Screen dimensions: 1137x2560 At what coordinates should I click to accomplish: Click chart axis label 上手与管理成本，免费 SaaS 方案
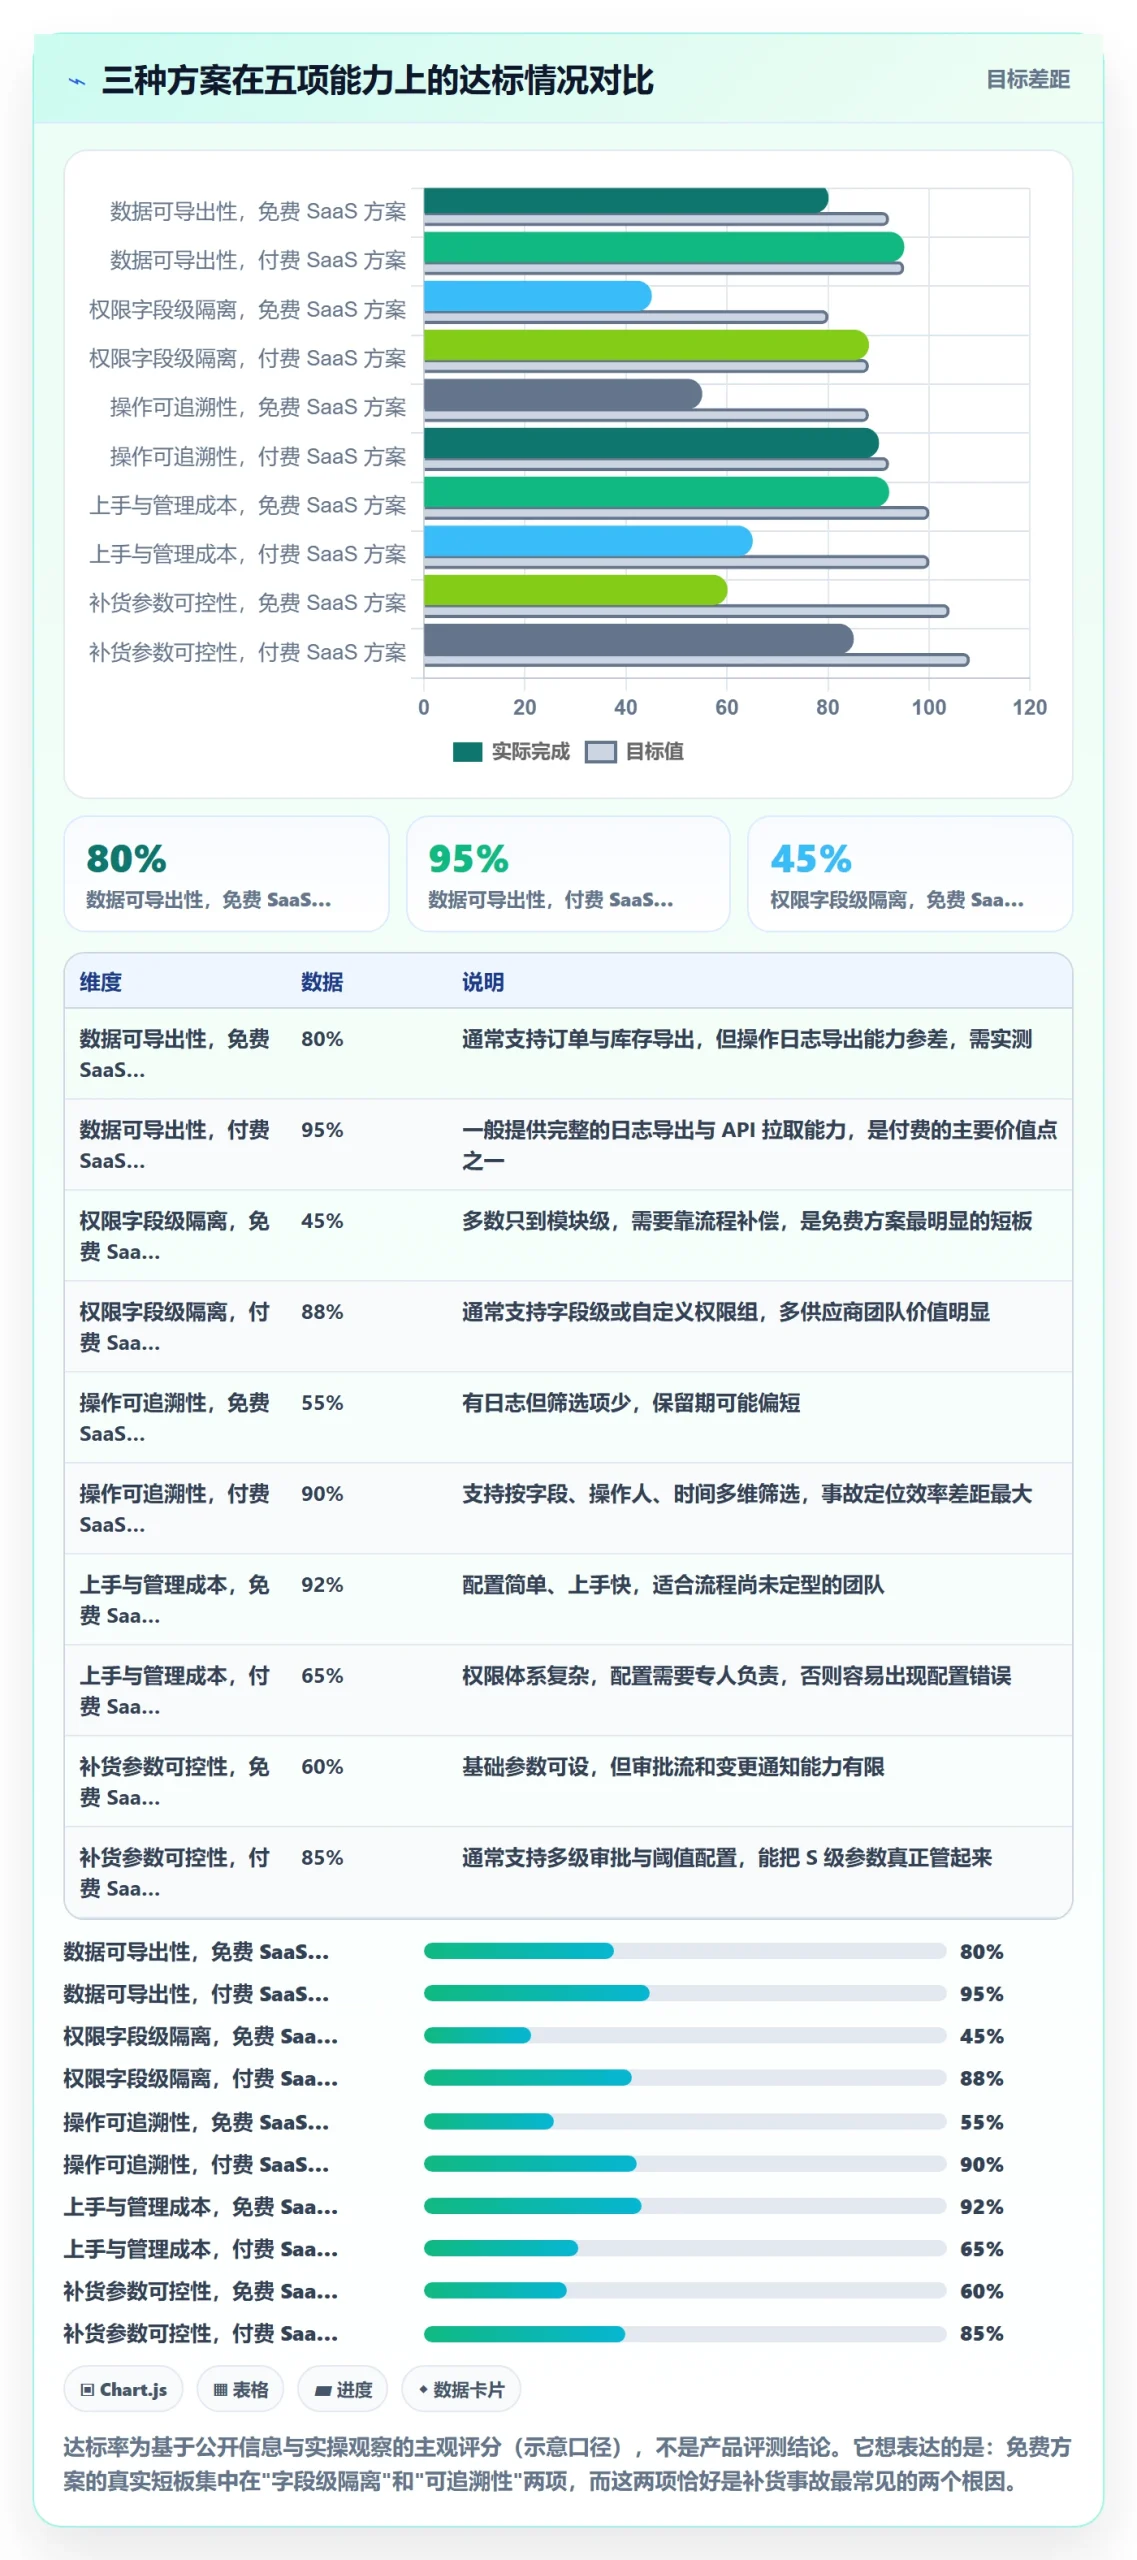point(248,505)
